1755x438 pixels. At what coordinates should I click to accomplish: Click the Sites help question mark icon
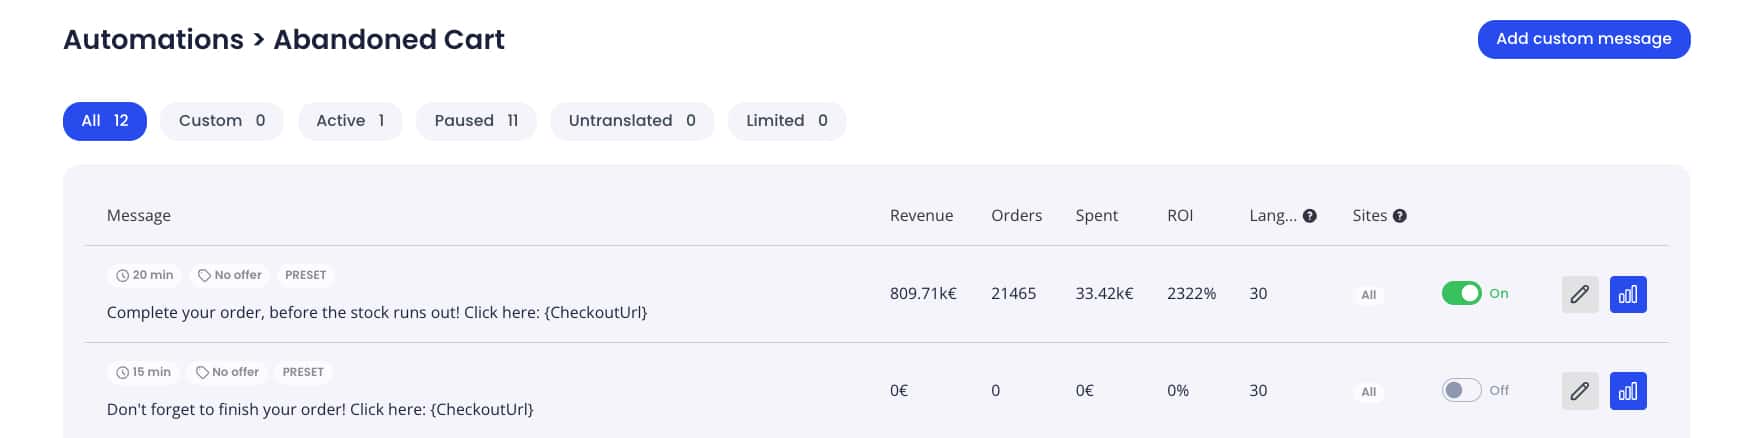coord(1400,216)
